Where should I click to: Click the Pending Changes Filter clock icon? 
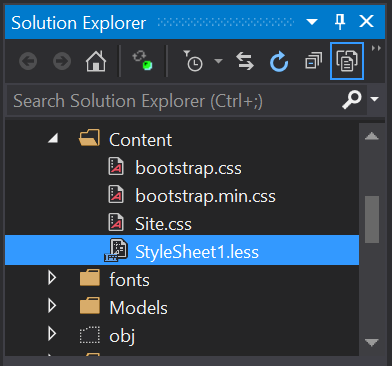[193, 61]
